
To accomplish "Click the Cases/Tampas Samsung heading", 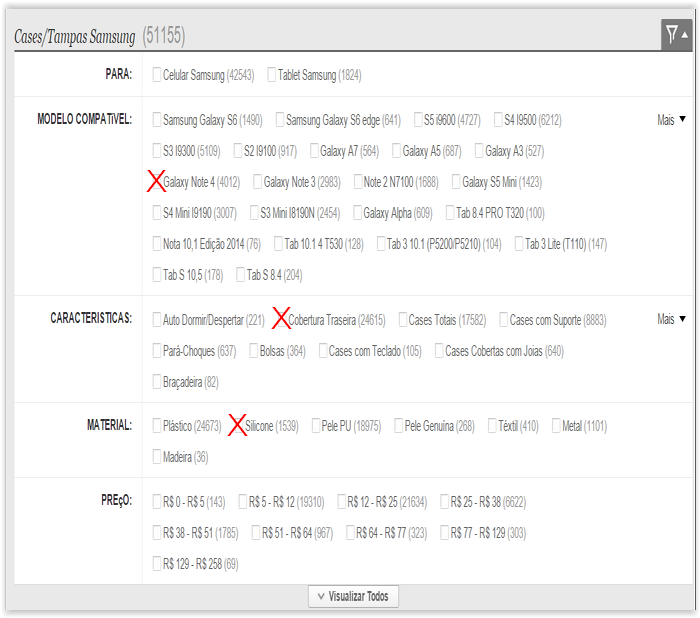I will [x=75, y=37].
